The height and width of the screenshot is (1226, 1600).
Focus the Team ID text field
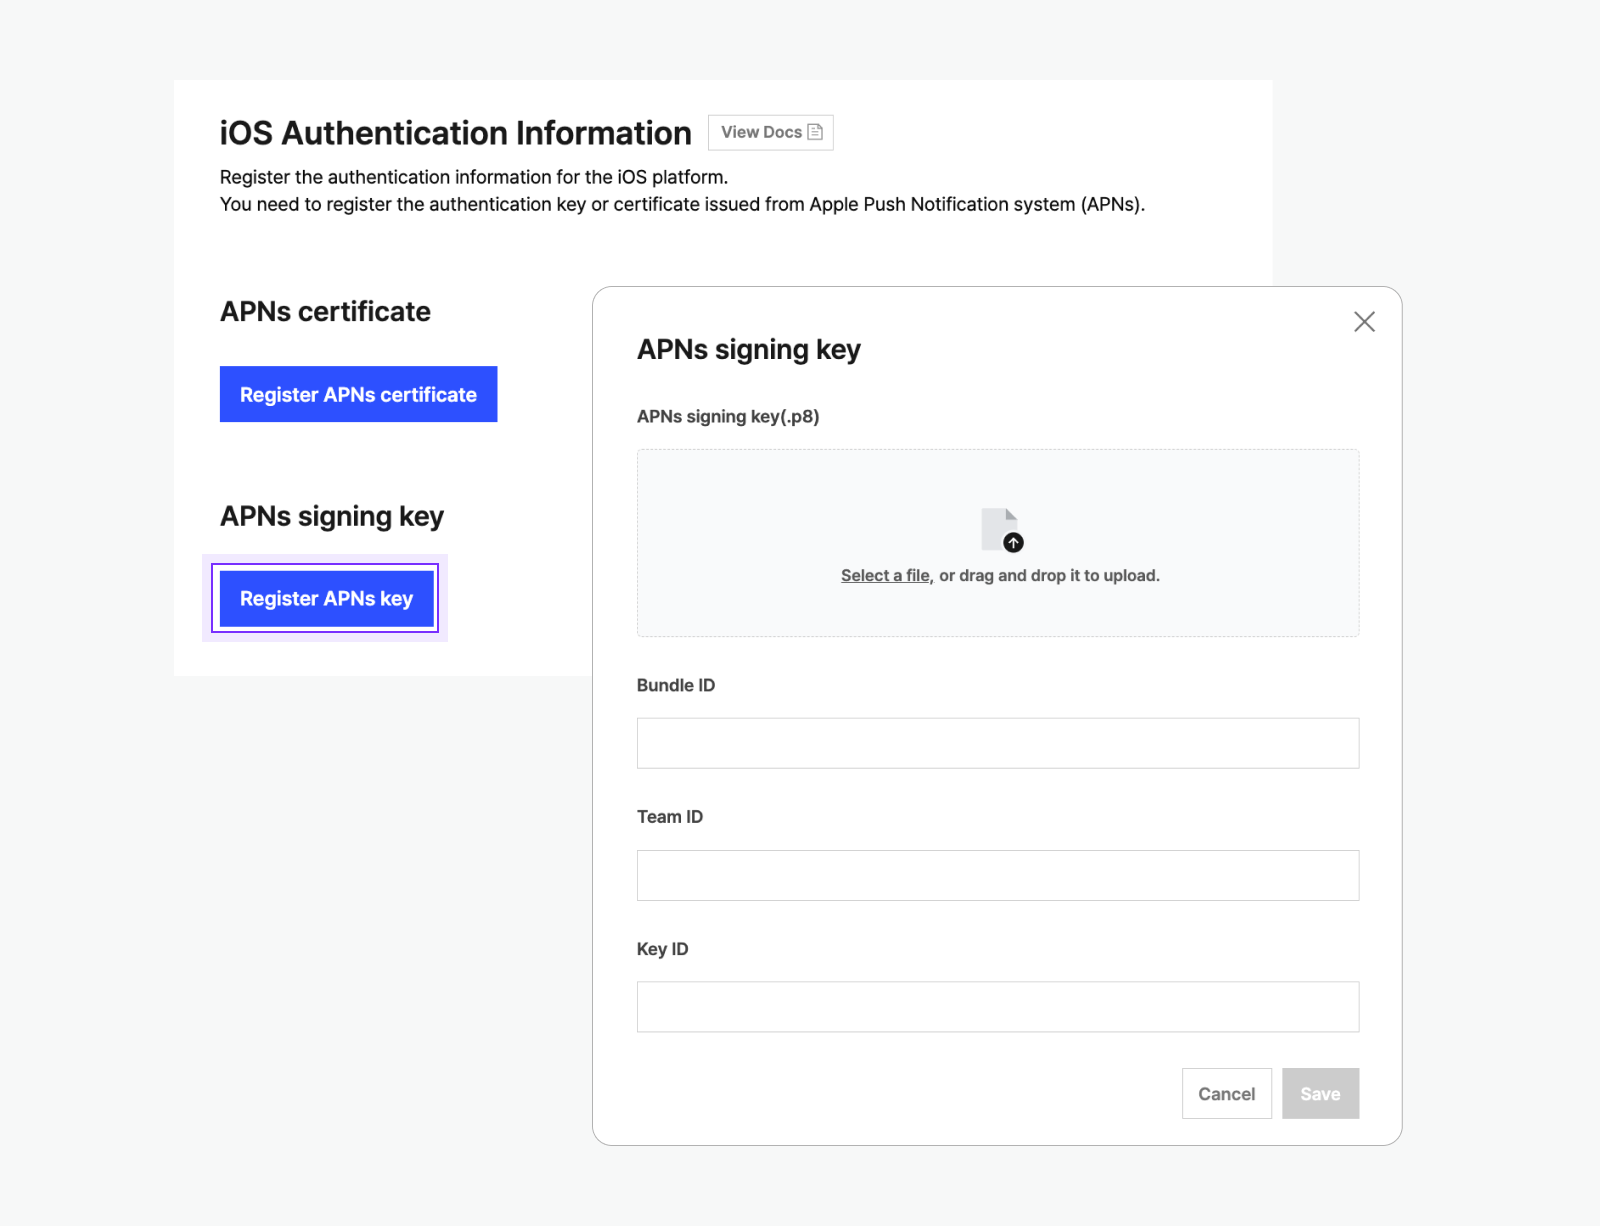[997, 875]
